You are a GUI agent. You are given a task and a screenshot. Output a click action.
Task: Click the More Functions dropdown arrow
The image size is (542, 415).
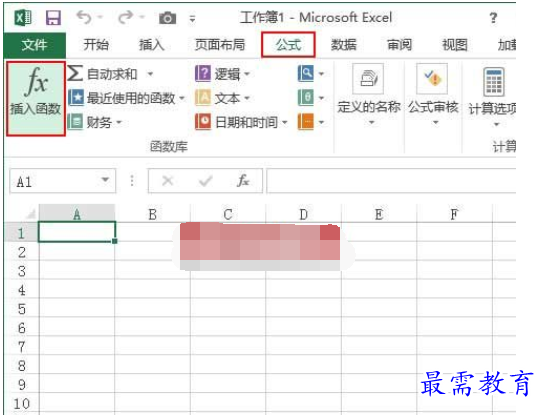321,122
